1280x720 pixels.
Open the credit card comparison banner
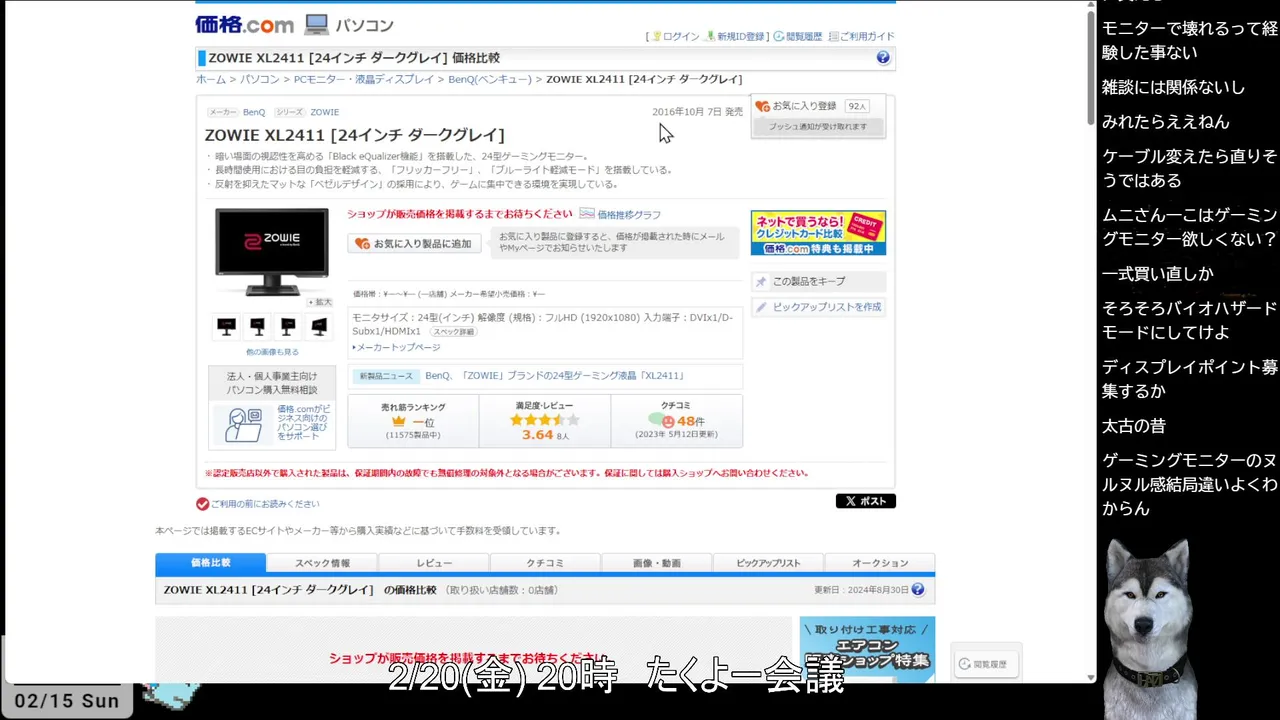click(x=818, y=232)
